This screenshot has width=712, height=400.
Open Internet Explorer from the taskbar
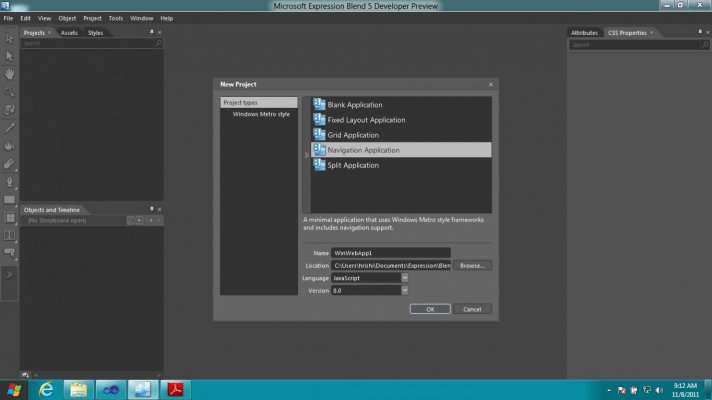(46, 390)
